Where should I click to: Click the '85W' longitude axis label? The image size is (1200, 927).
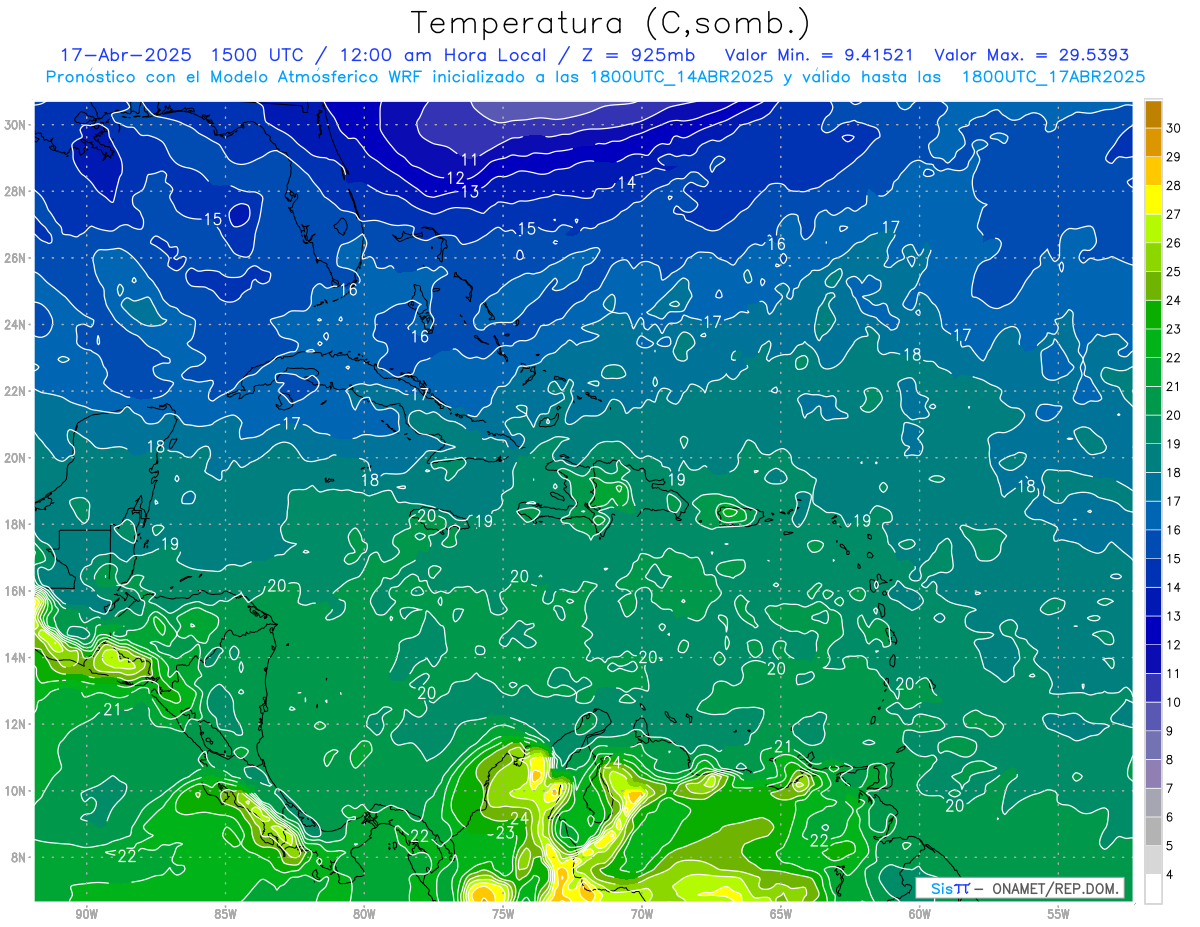point(225,914)
